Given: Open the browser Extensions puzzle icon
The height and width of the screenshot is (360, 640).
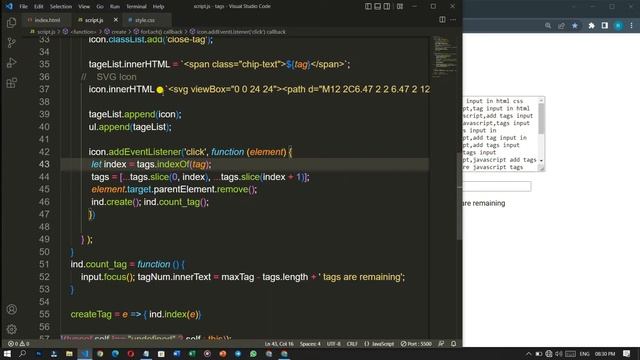Looking at the screenshot, I should 591,26.
